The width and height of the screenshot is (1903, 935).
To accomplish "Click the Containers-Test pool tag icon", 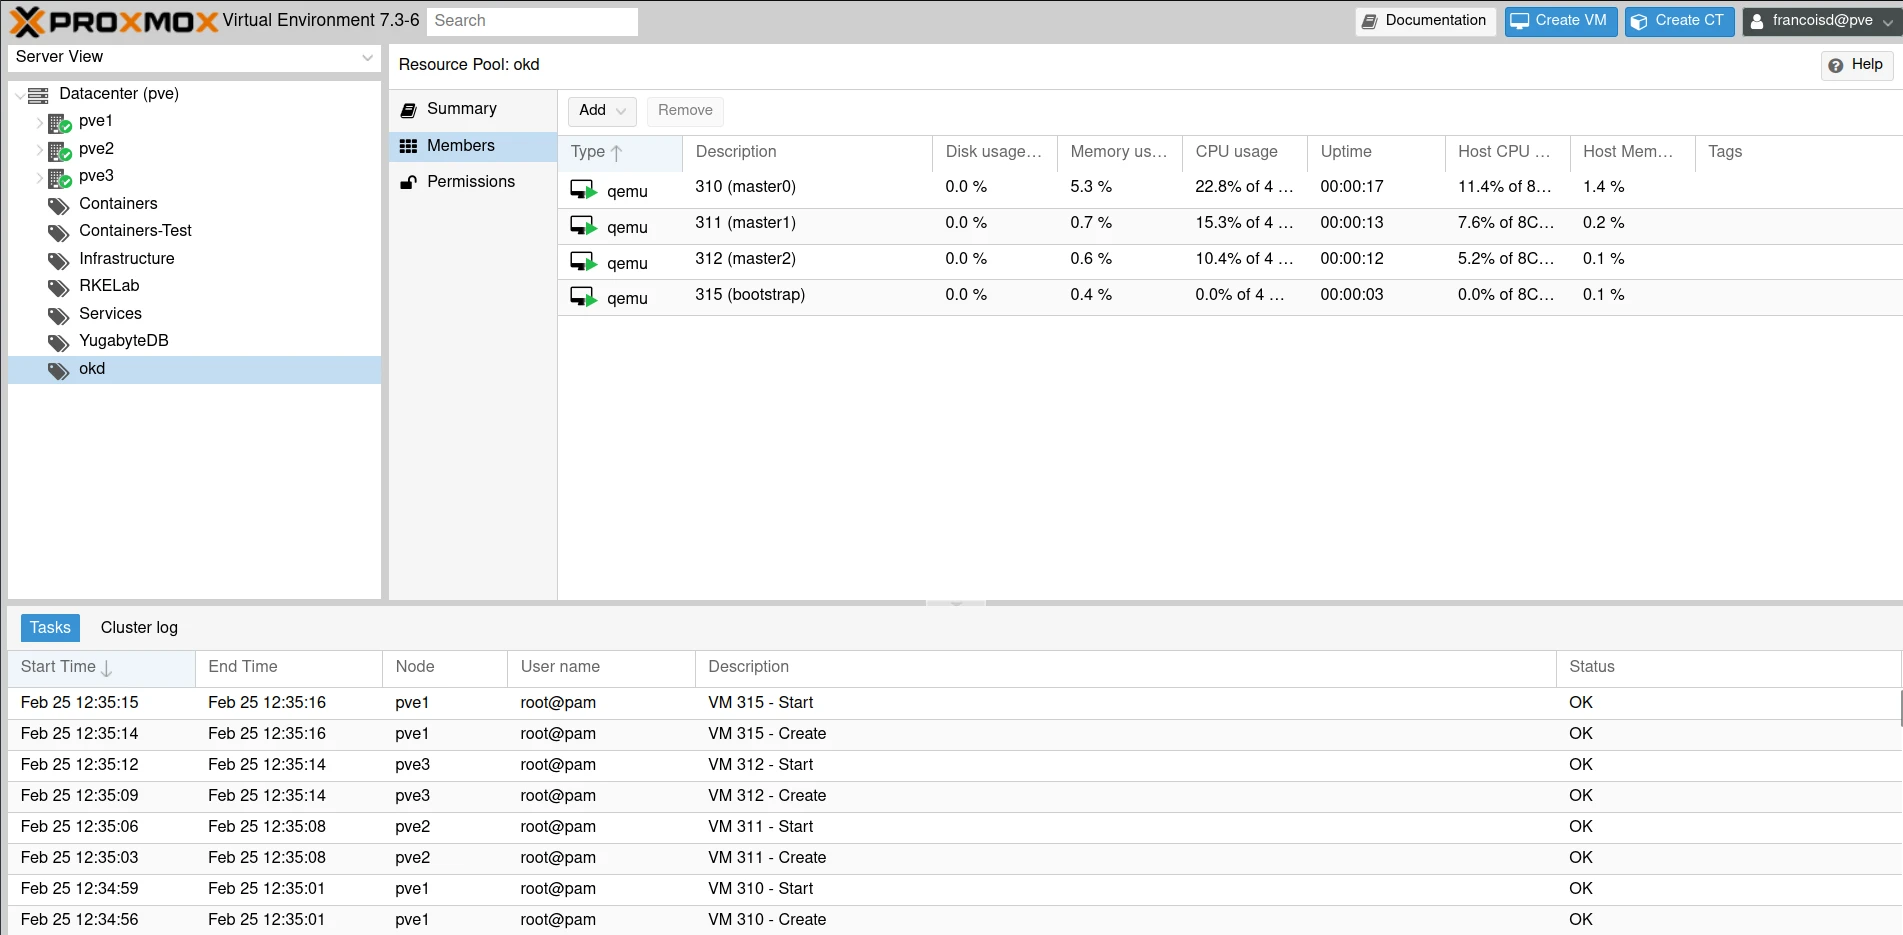I will (59, 233).
